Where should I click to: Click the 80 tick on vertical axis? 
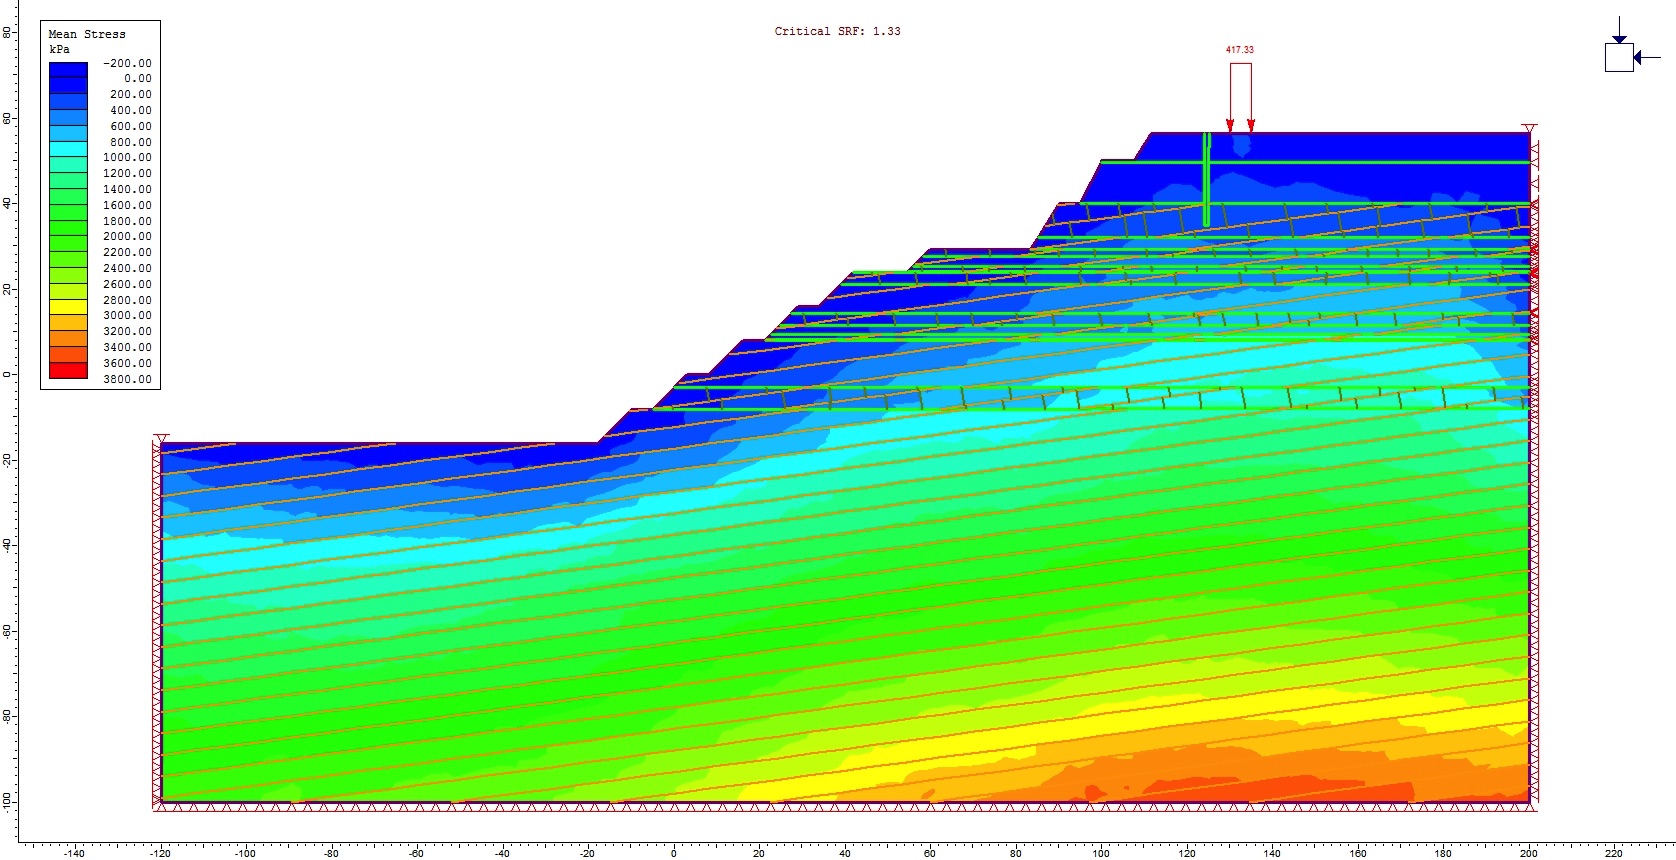point(7,32)
